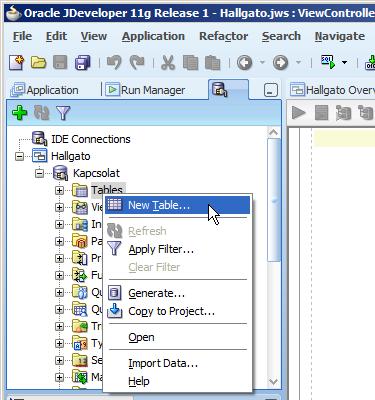Click the Back navigation arrow icon

tap(244, 63)
